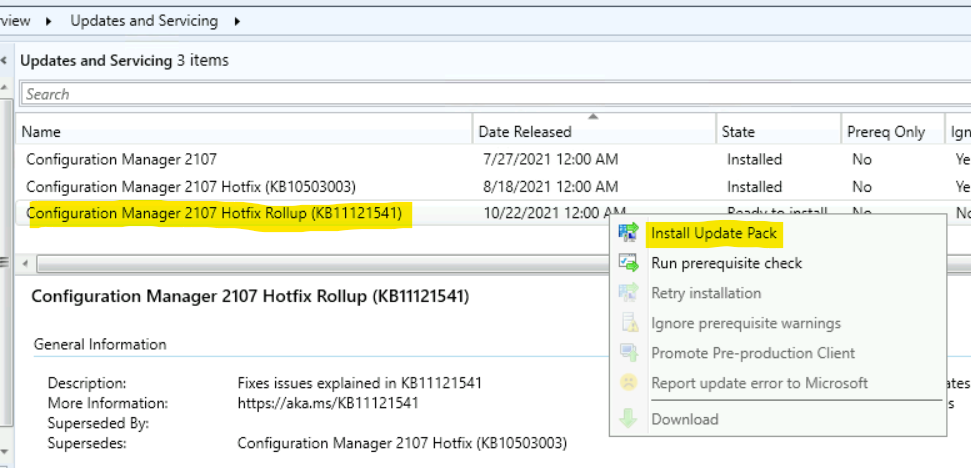The image size is (971, 468).
Task: Click the 7/27/2021 12:00 AM date cell
Action: point(551,159)
